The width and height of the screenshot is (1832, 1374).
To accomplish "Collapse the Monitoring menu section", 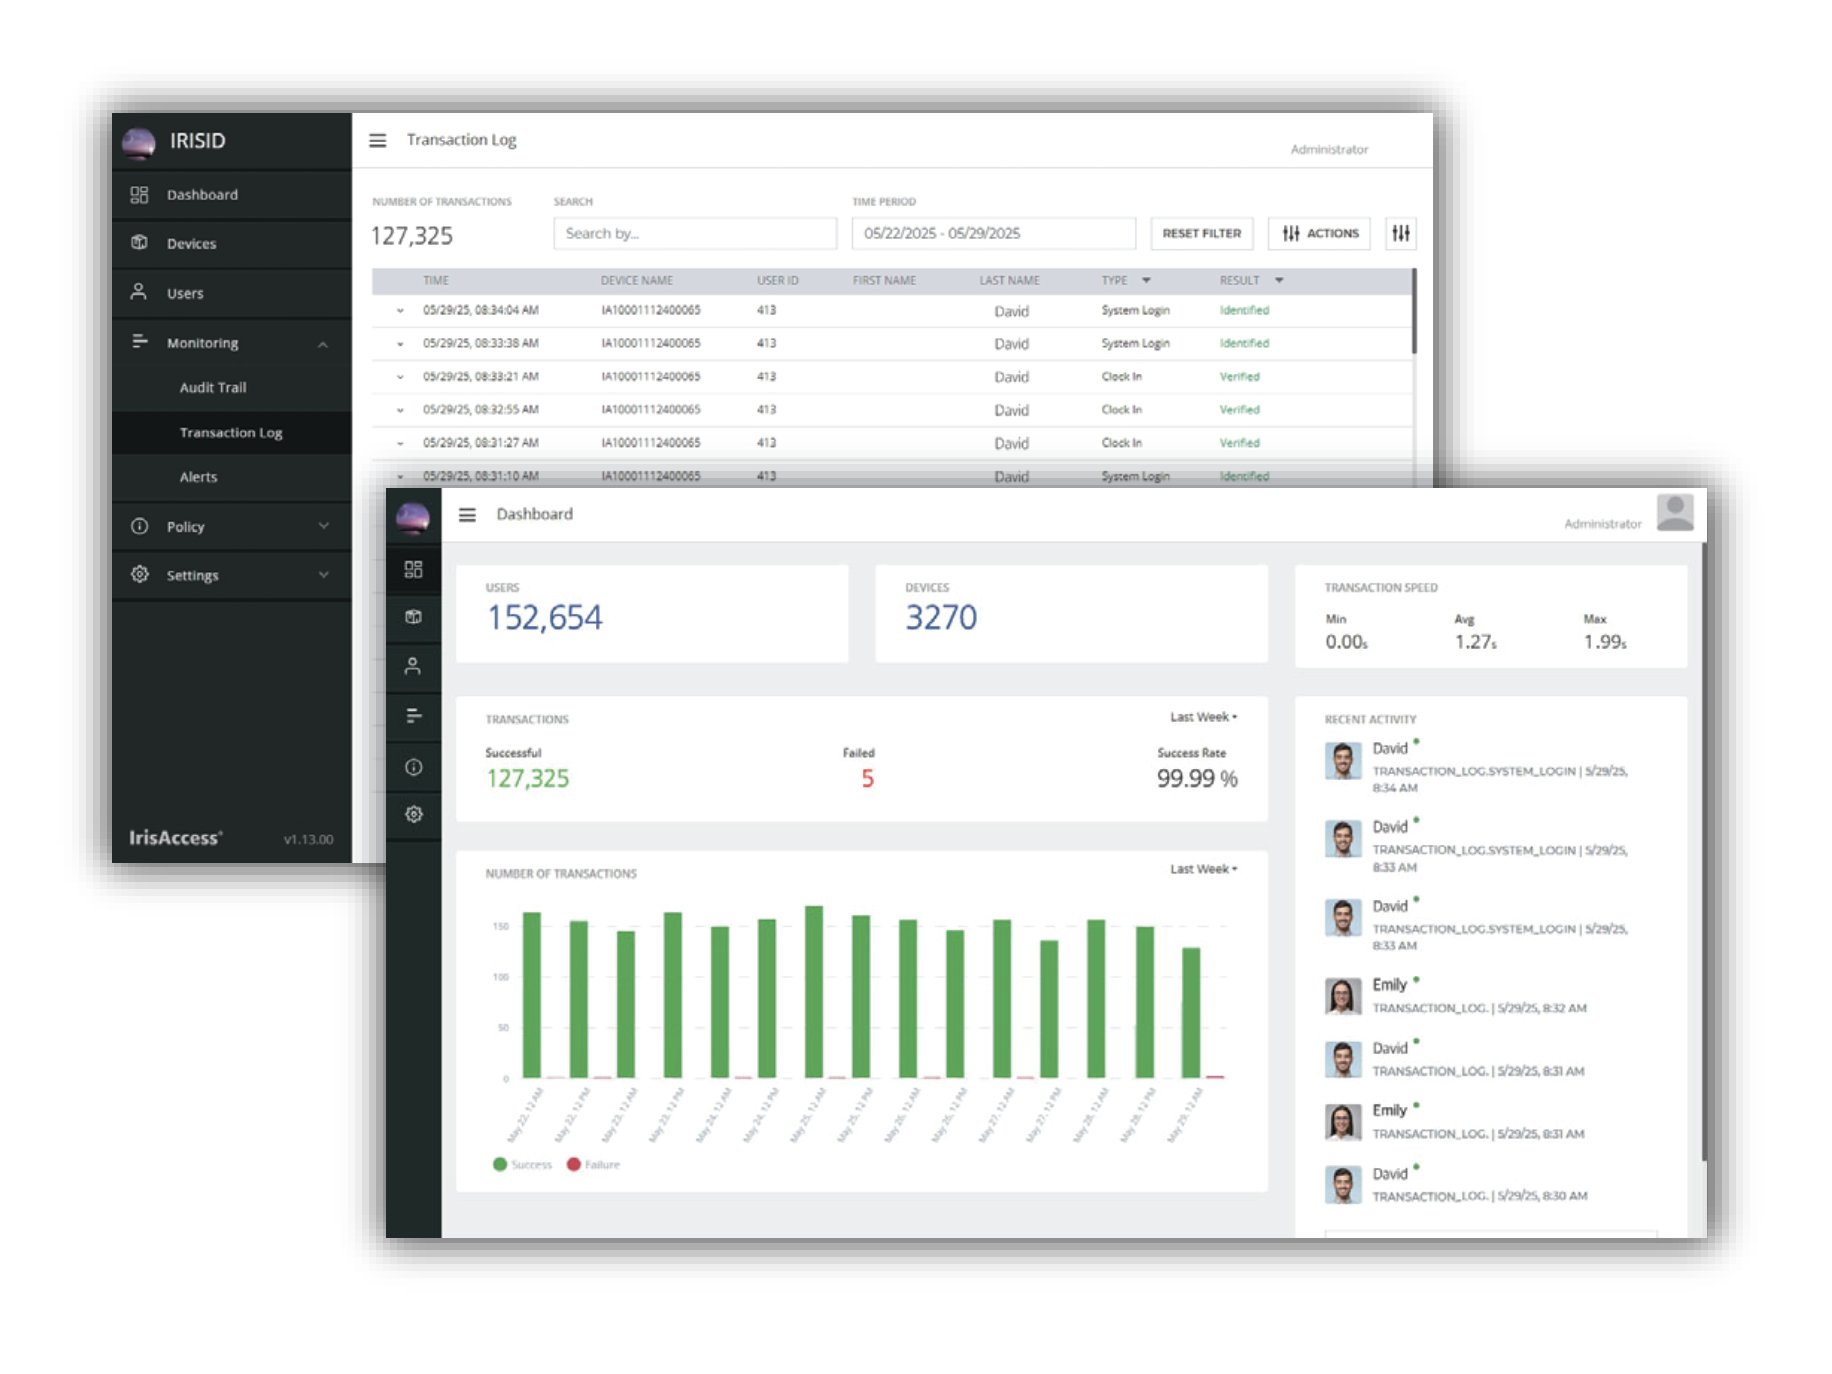I will (322, 344).
